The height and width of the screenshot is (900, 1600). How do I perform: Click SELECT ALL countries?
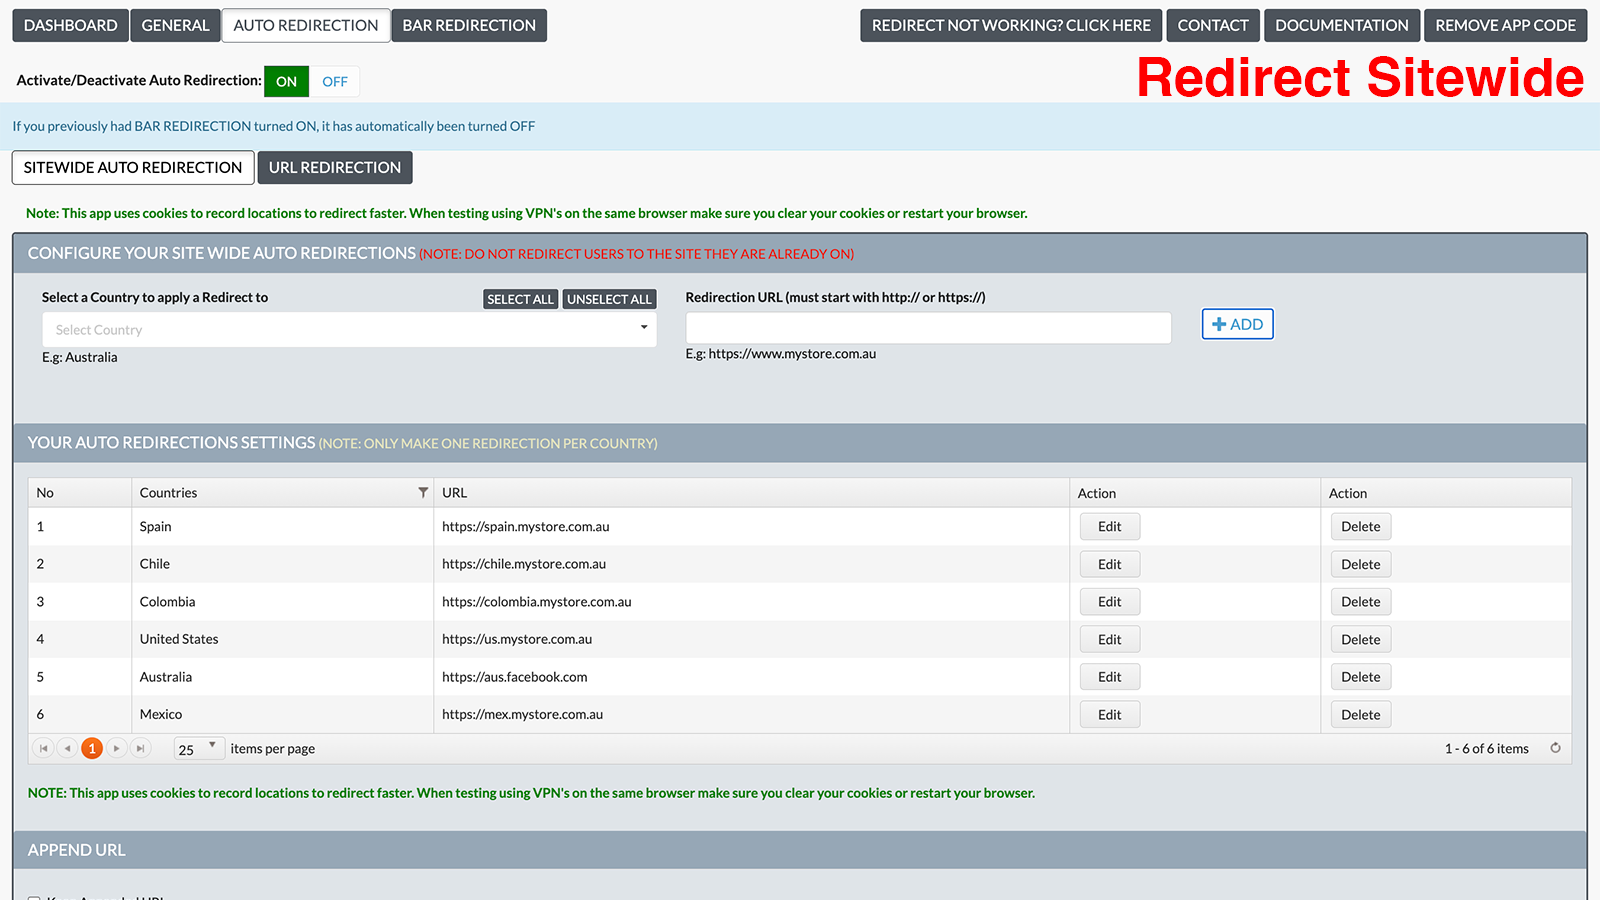520,298
